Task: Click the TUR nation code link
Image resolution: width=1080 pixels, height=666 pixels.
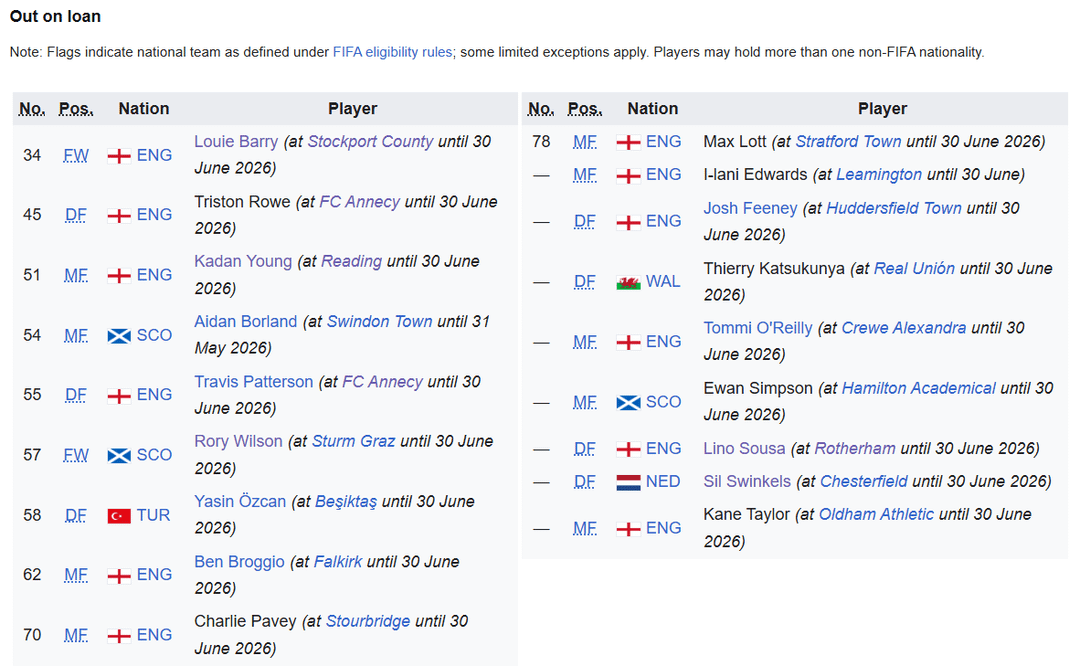Action: pos(154,515)
